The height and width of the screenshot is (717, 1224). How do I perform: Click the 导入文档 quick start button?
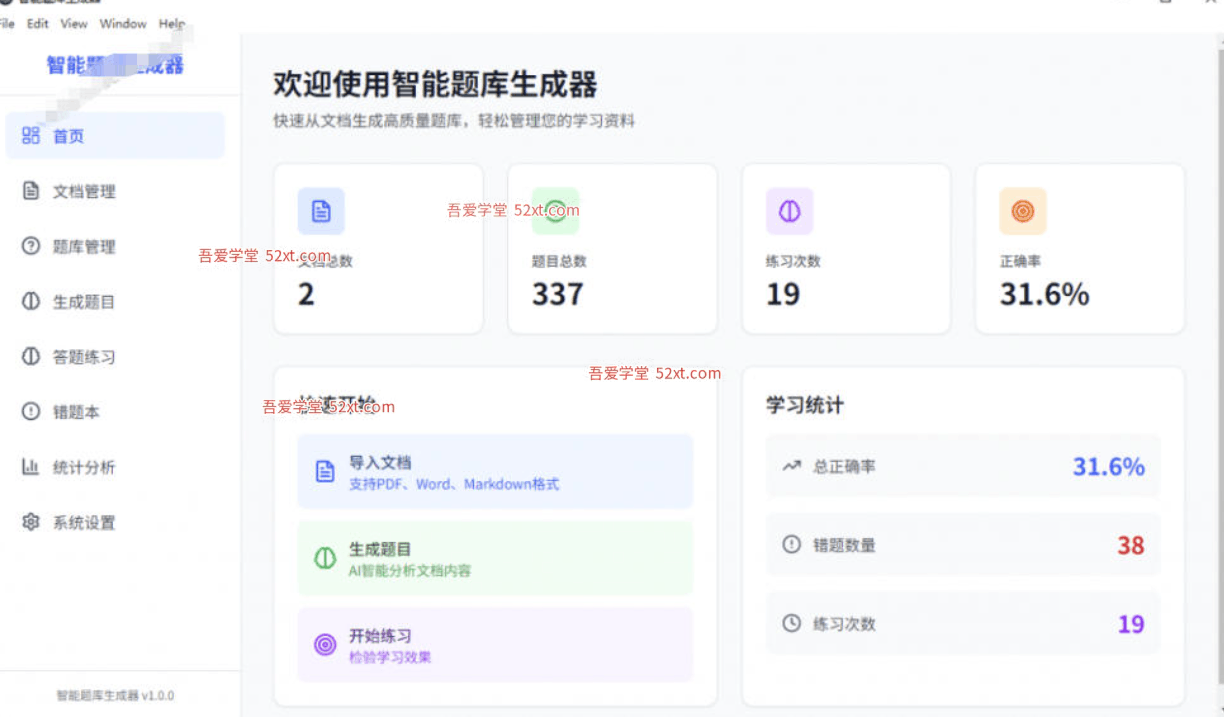point(495,472)
